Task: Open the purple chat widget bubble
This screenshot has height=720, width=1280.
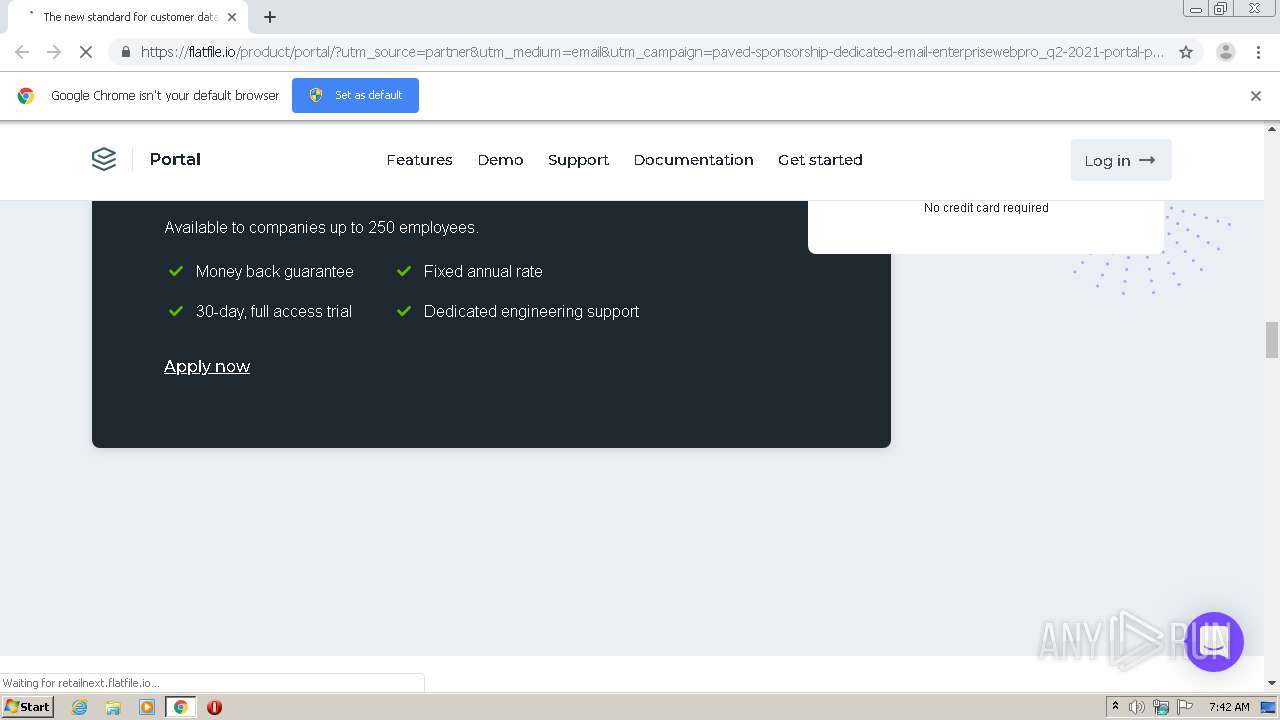Action: (x=1214, y=642)
